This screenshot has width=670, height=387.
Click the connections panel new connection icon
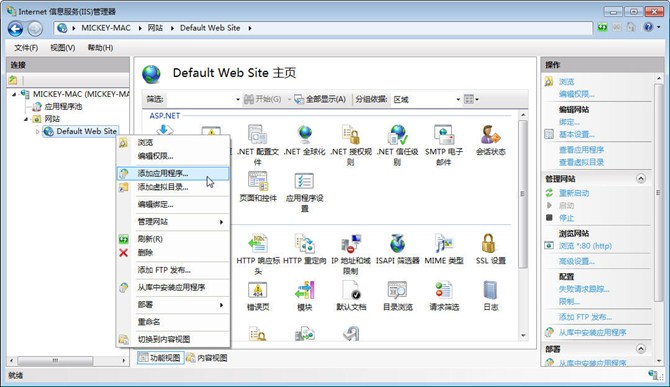(13, 80)
